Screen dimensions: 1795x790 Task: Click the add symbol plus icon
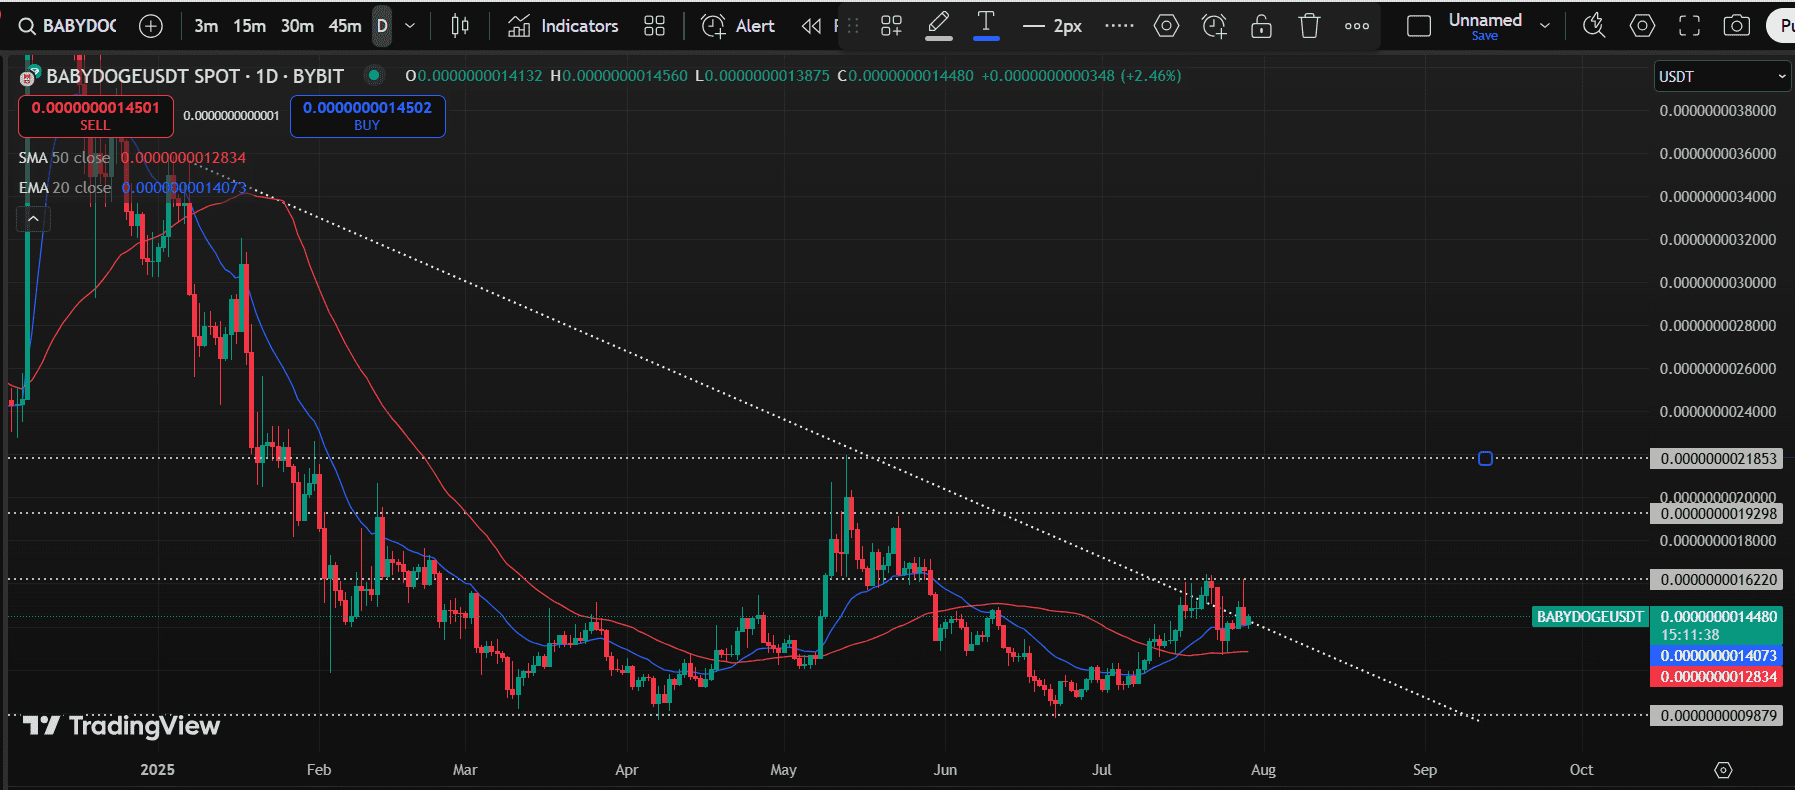tap(151, 26)
